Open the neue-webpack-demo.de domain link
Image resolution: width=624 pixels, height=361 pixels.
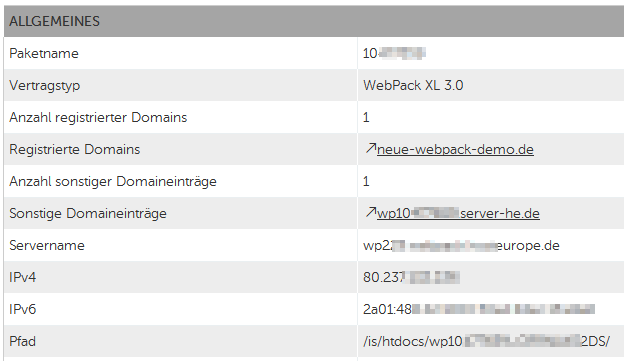(x=455, y=149)
